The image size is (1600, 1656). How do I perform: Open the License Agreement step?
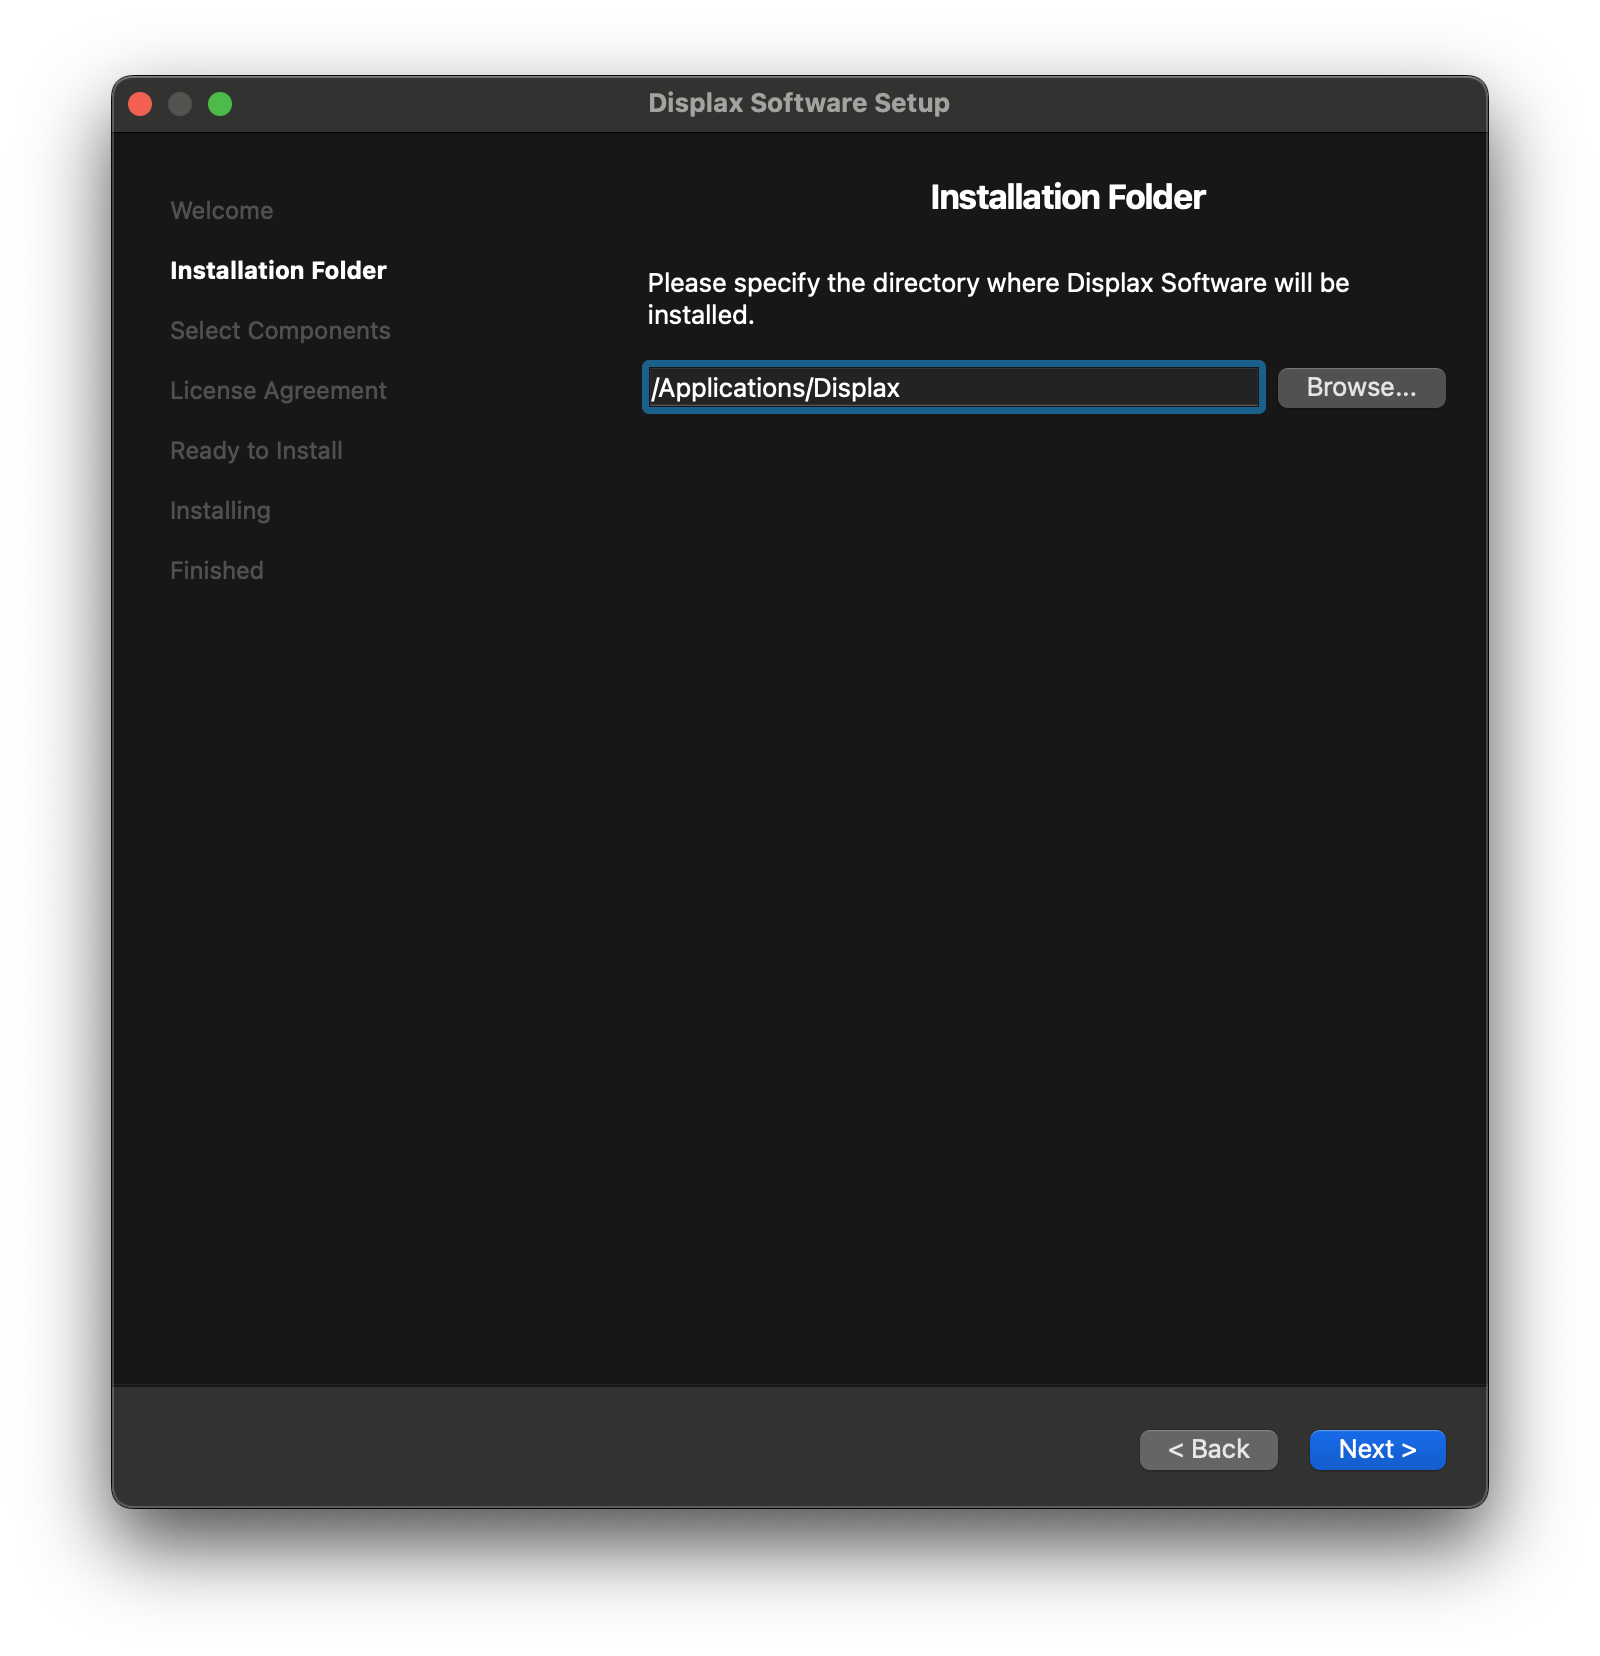point(278,391)
